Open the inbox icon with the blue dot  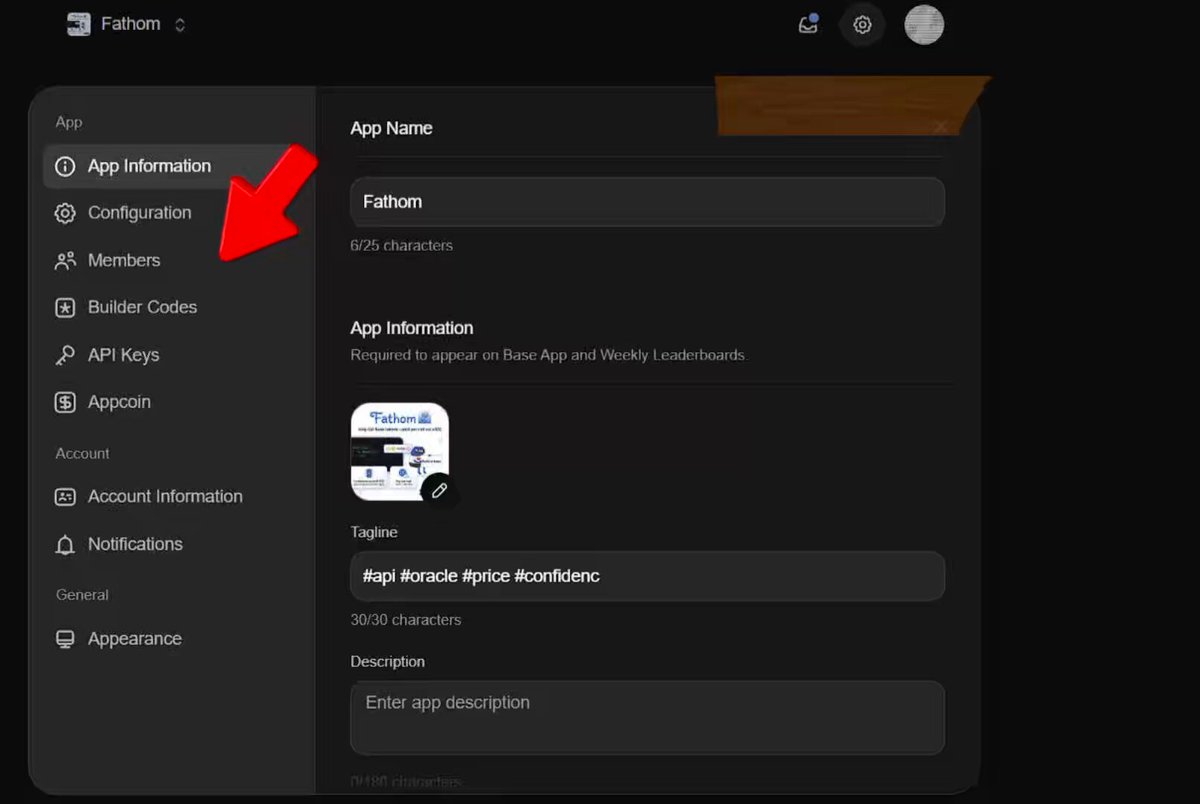(x=808, y=25)
